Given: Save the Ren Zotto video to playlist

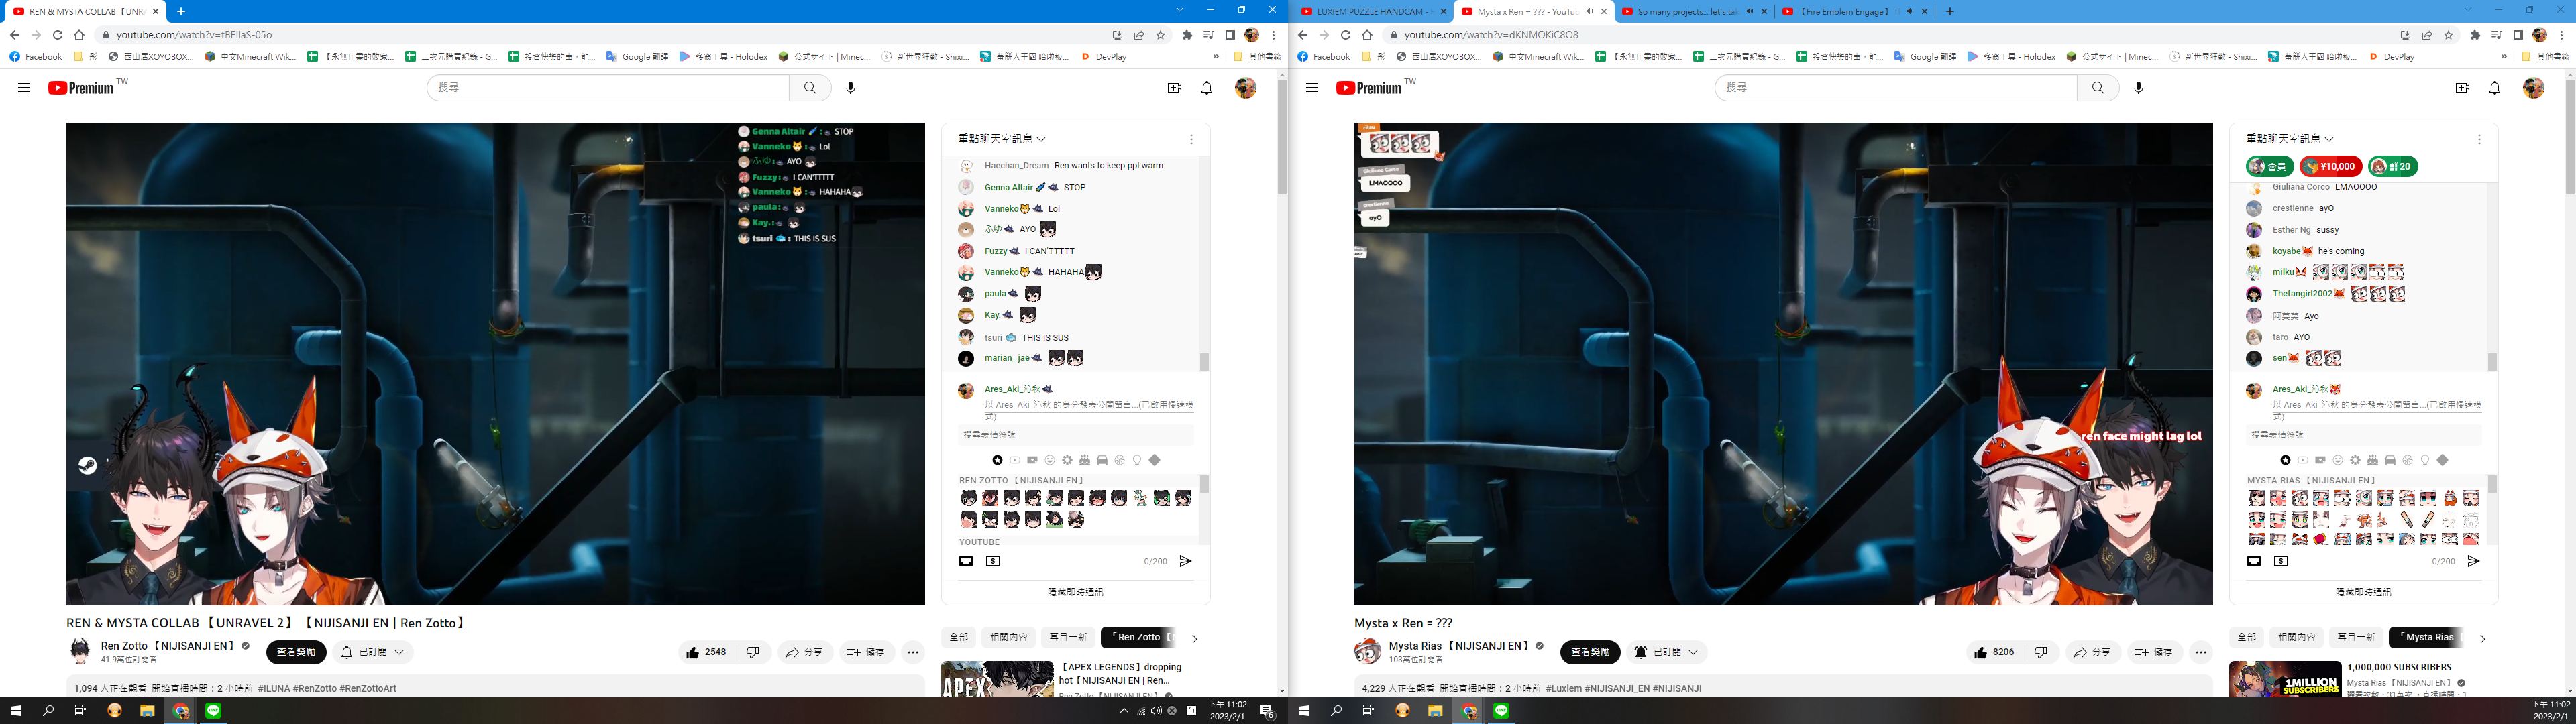Looking at the screenshot, I should click(867, 652).
